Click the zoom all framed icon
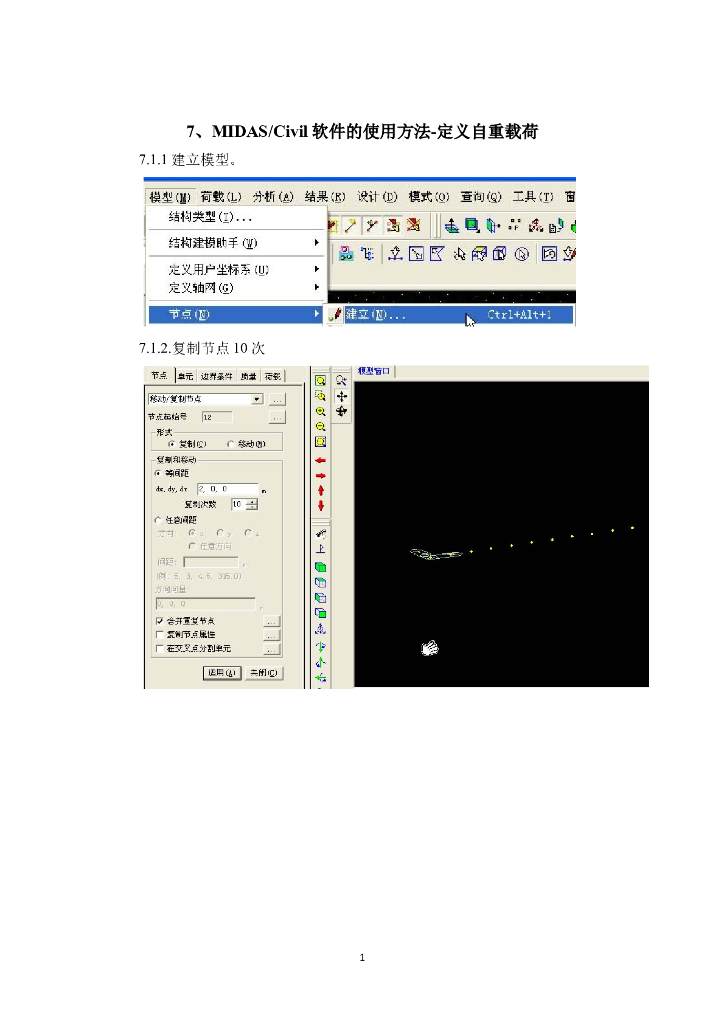Image resolution: width=724 pixels, height=1024 pixels. 321,442
